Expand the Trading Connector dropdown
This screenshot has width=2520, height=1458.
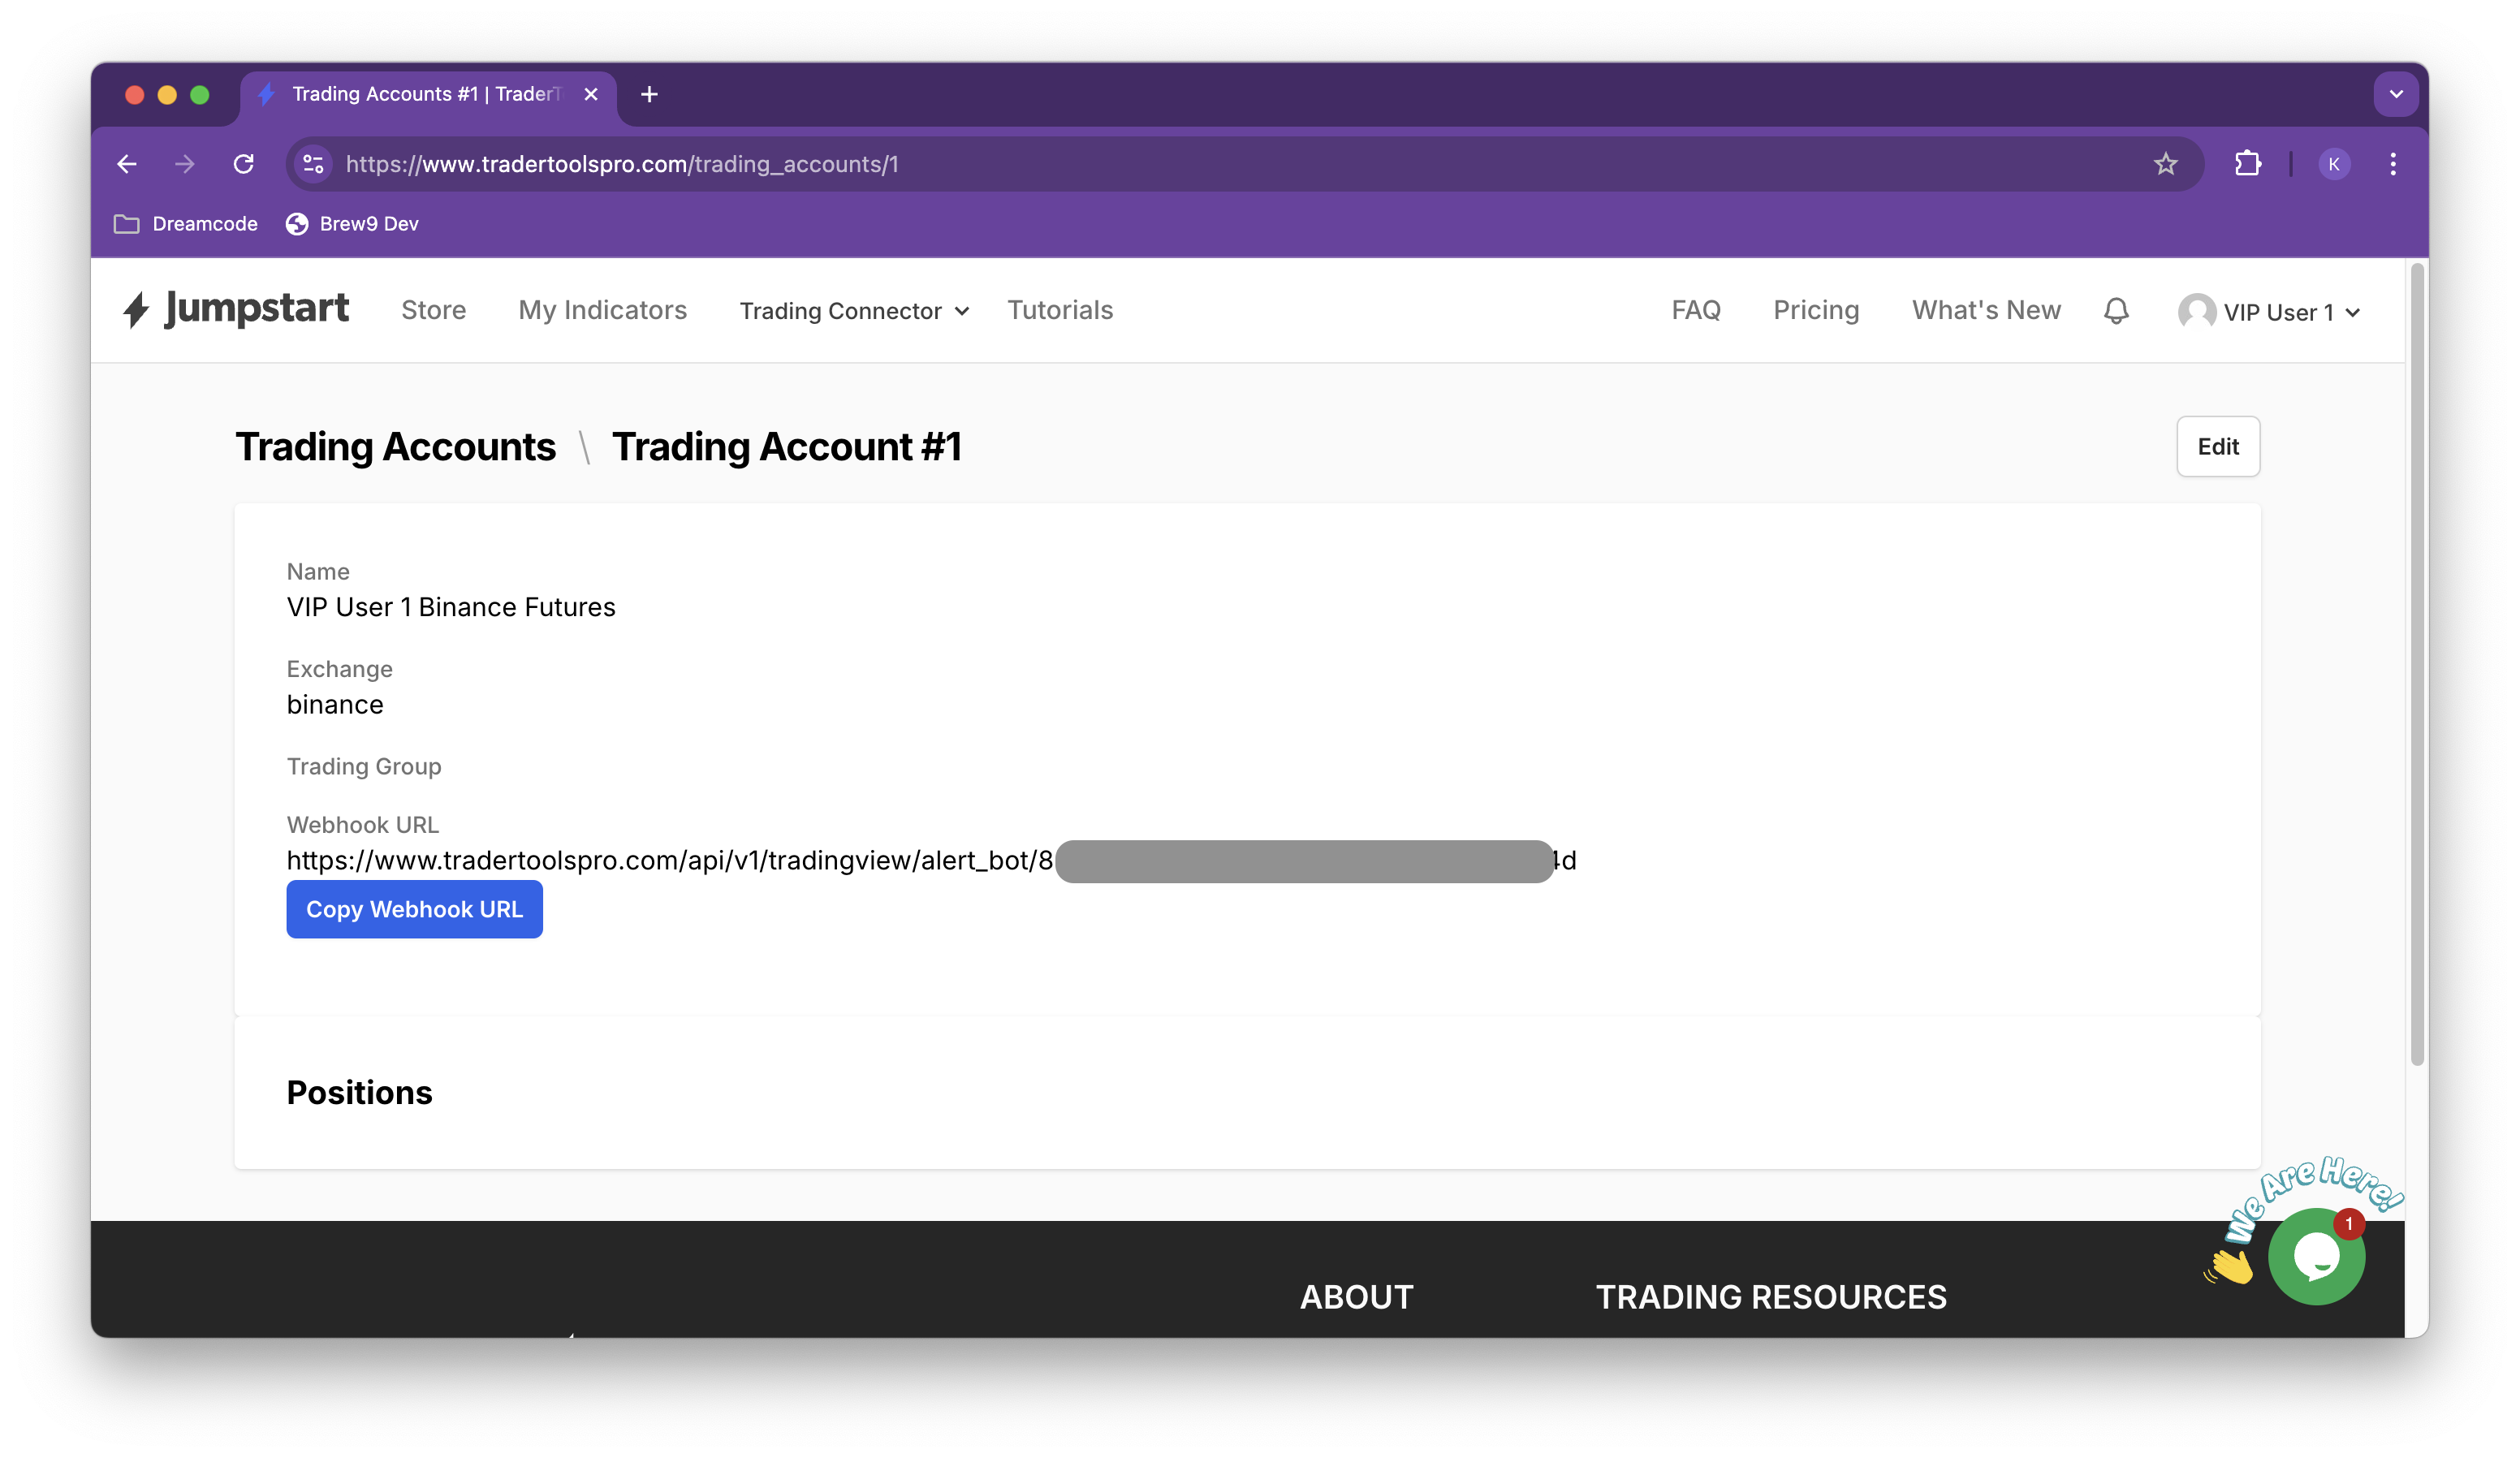(x=854, y=311)
